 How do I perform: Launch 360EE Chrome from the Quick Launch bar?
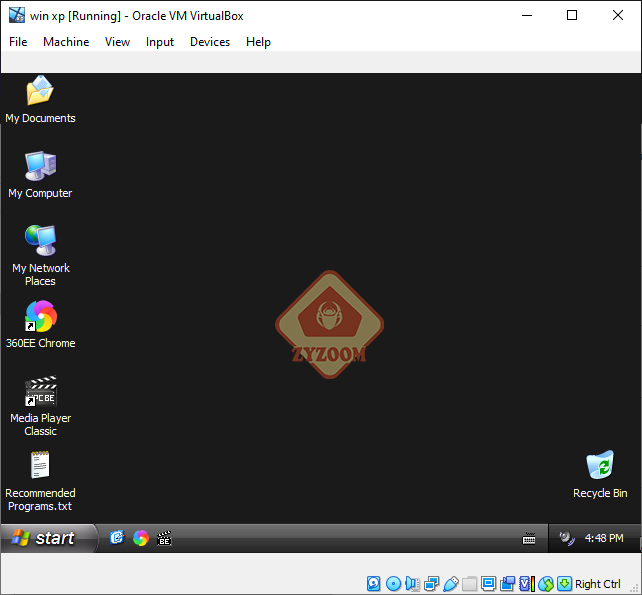click(141, 538)
